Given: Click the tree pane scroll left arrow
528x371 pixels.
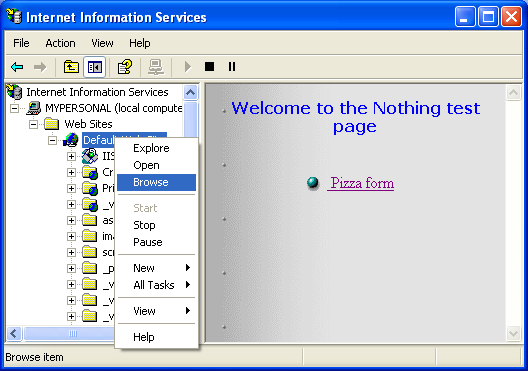Looking at the screenshot, I should (x=14, y=334).
